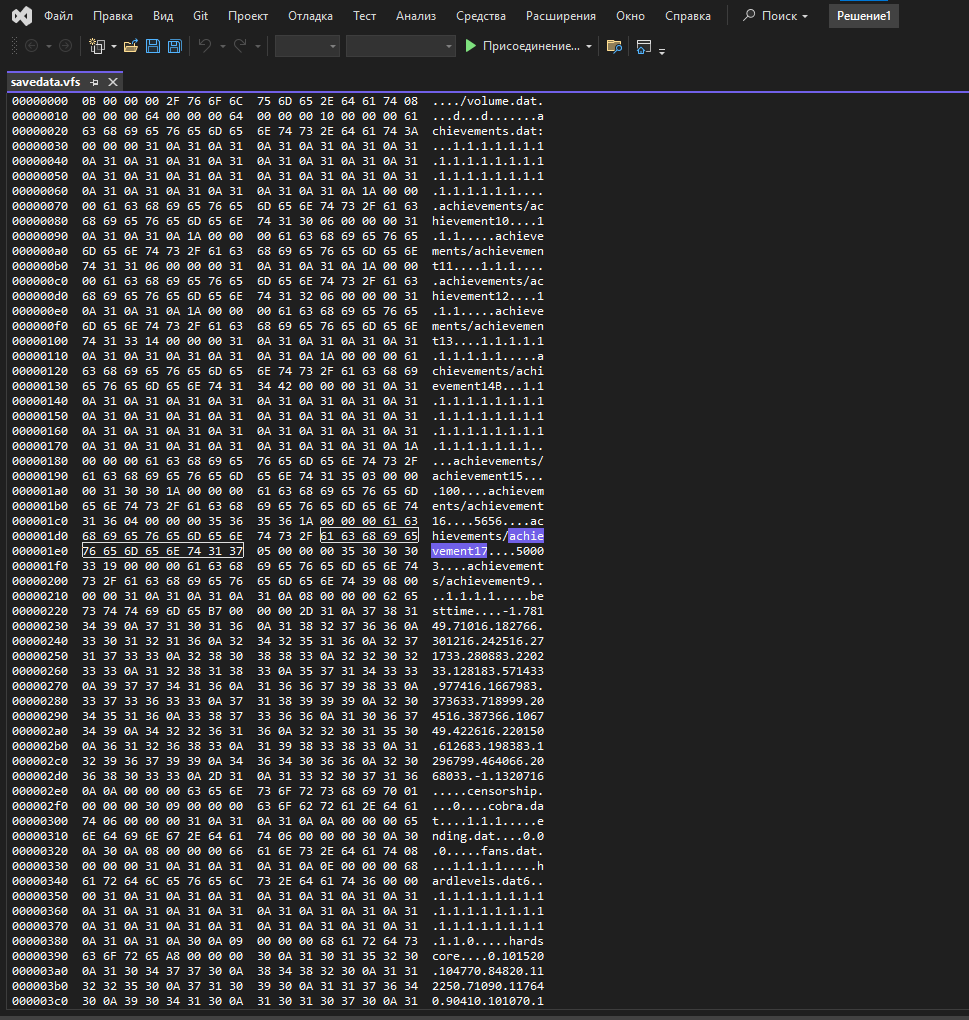This screenshot has width=969, height=1020.
Task: Click the Решение1 solution button
Action: (x=864, y=16)
